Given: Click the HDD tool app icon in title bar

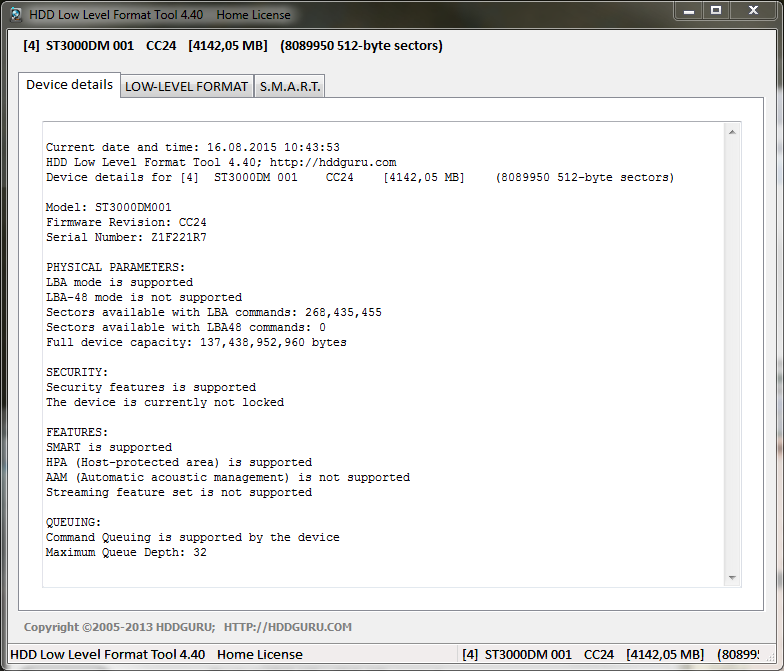Looking at the screenshot, I should [16, 14].
